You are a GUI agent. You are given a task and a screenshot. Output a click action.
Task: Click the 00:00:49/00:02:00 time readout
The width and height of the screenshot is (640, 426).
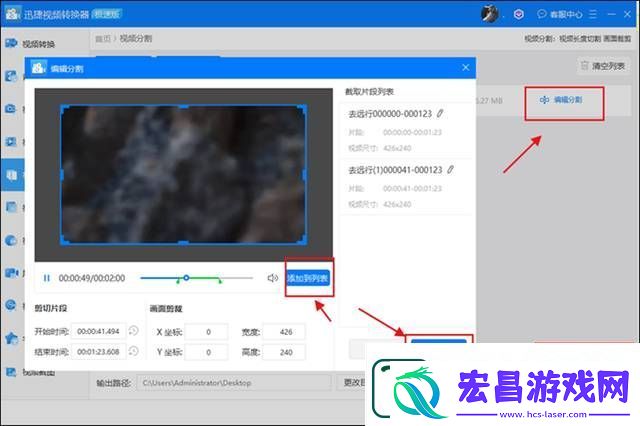click(92, 278)
